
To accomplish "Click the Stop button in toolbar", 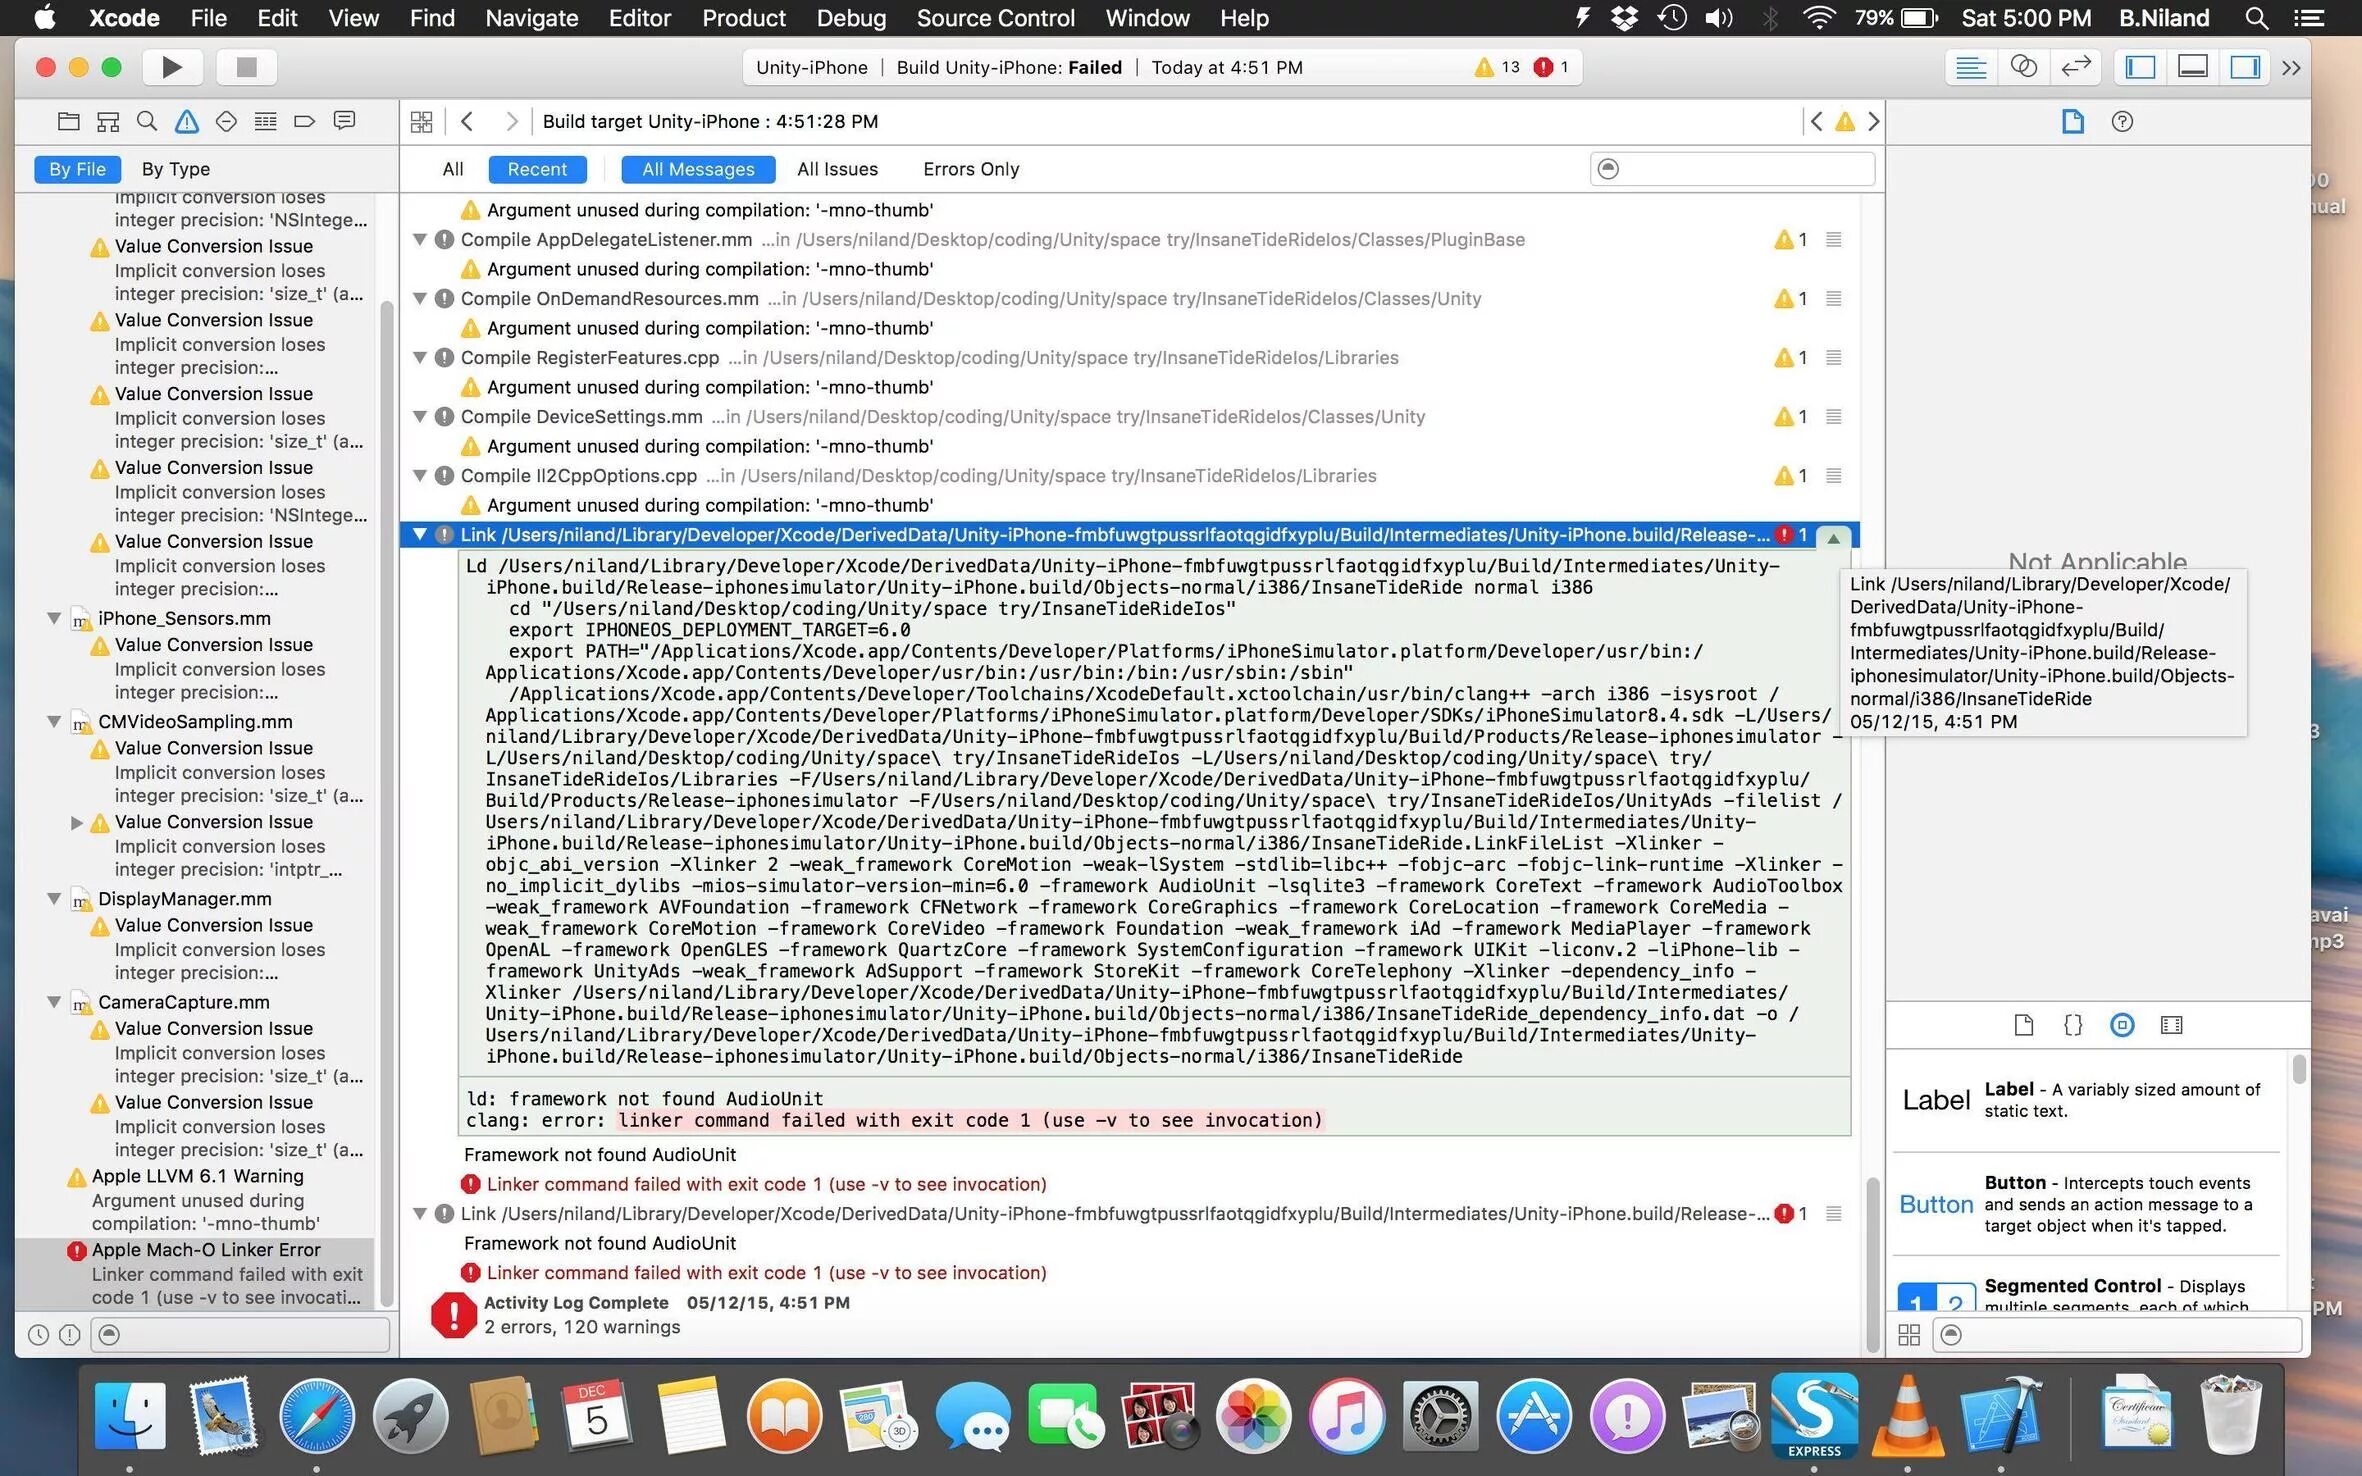I will 243,66.
